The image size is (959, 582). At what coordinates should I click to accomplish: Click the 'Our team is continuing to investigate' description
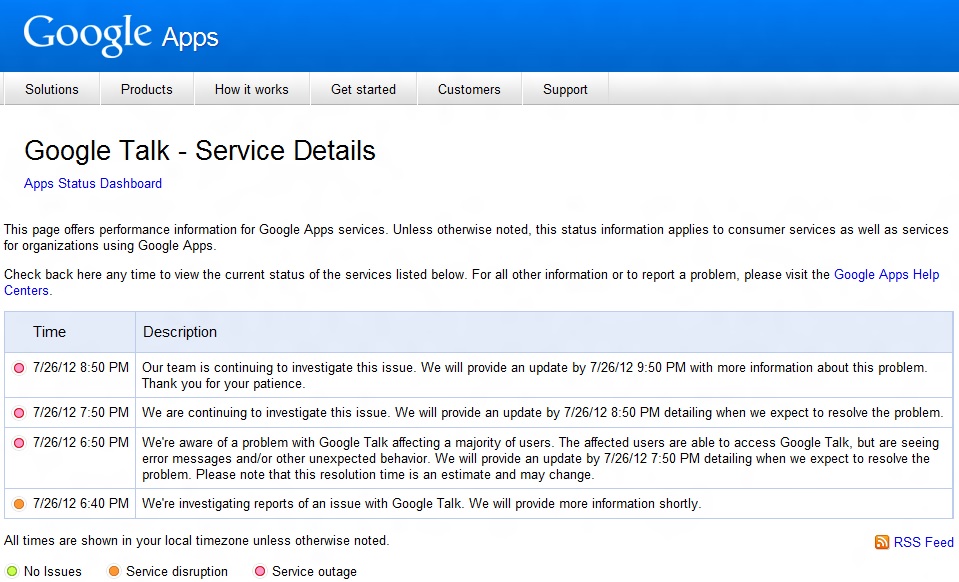535,375
